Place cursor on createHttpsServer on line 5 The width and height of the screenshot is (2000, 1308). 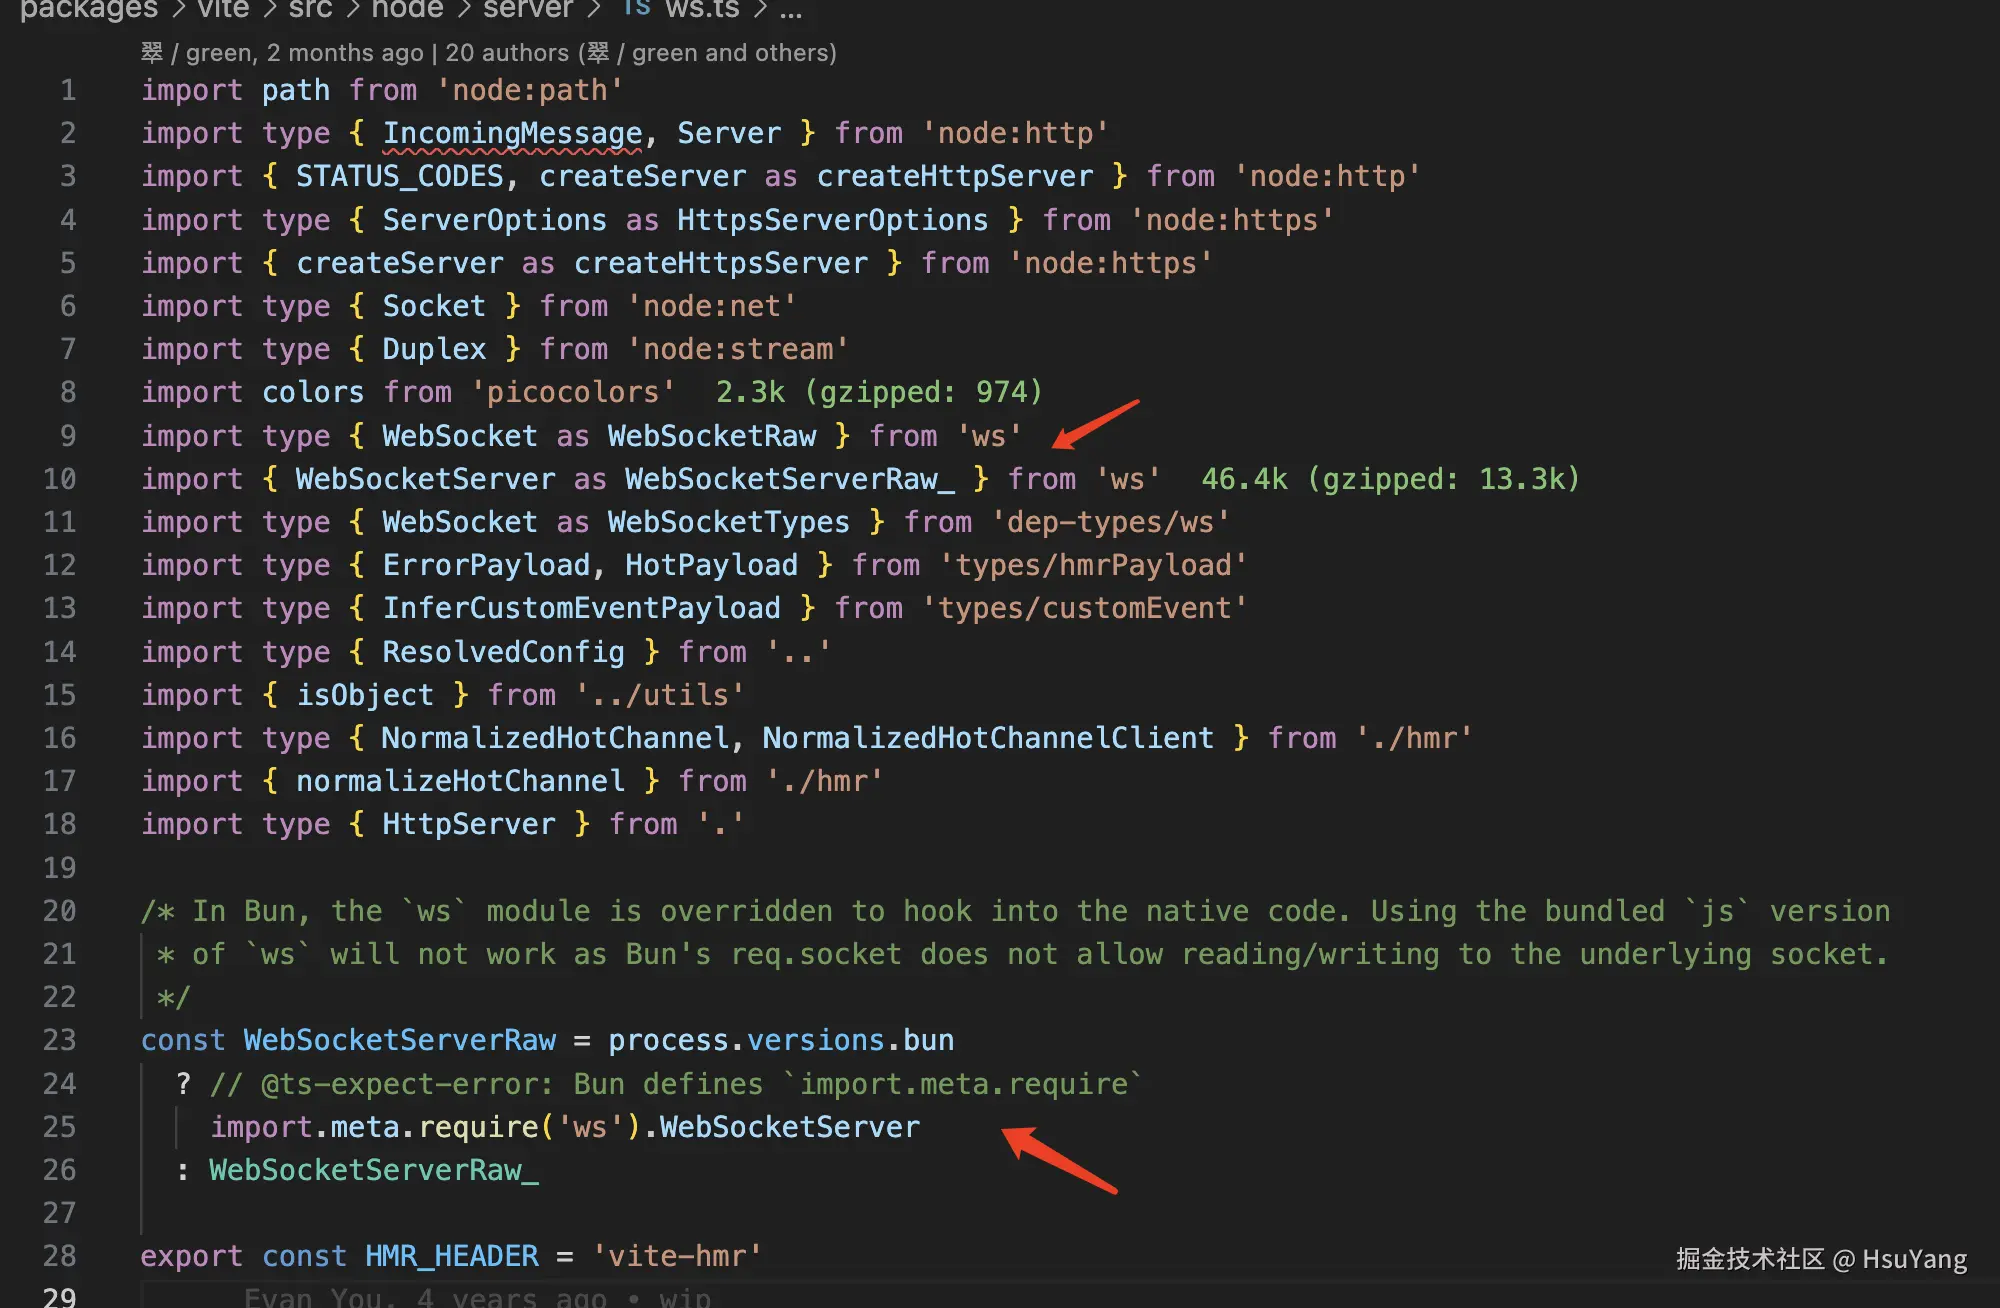click(720, 263)
